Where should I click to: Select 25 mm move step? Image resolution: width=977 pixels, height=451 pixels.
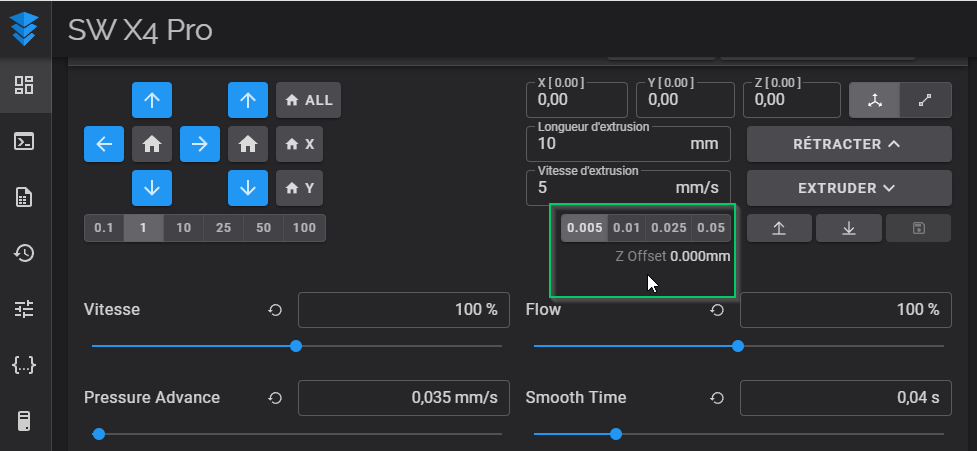[223, 228]
